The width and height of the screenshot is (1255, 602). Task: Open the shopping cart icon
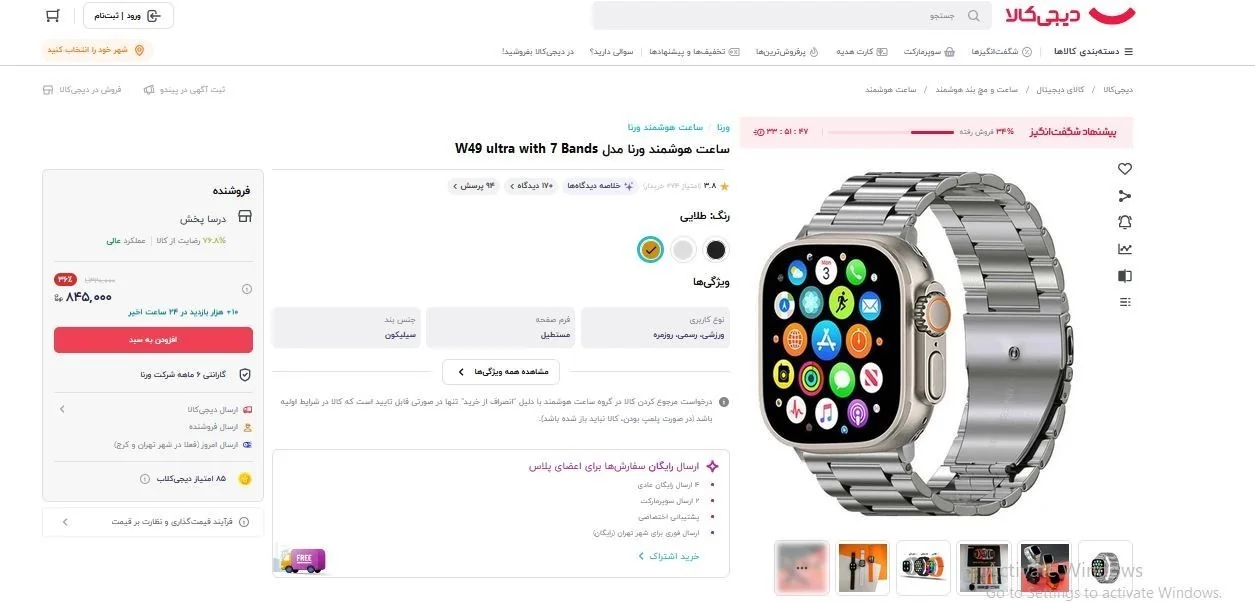53,16
